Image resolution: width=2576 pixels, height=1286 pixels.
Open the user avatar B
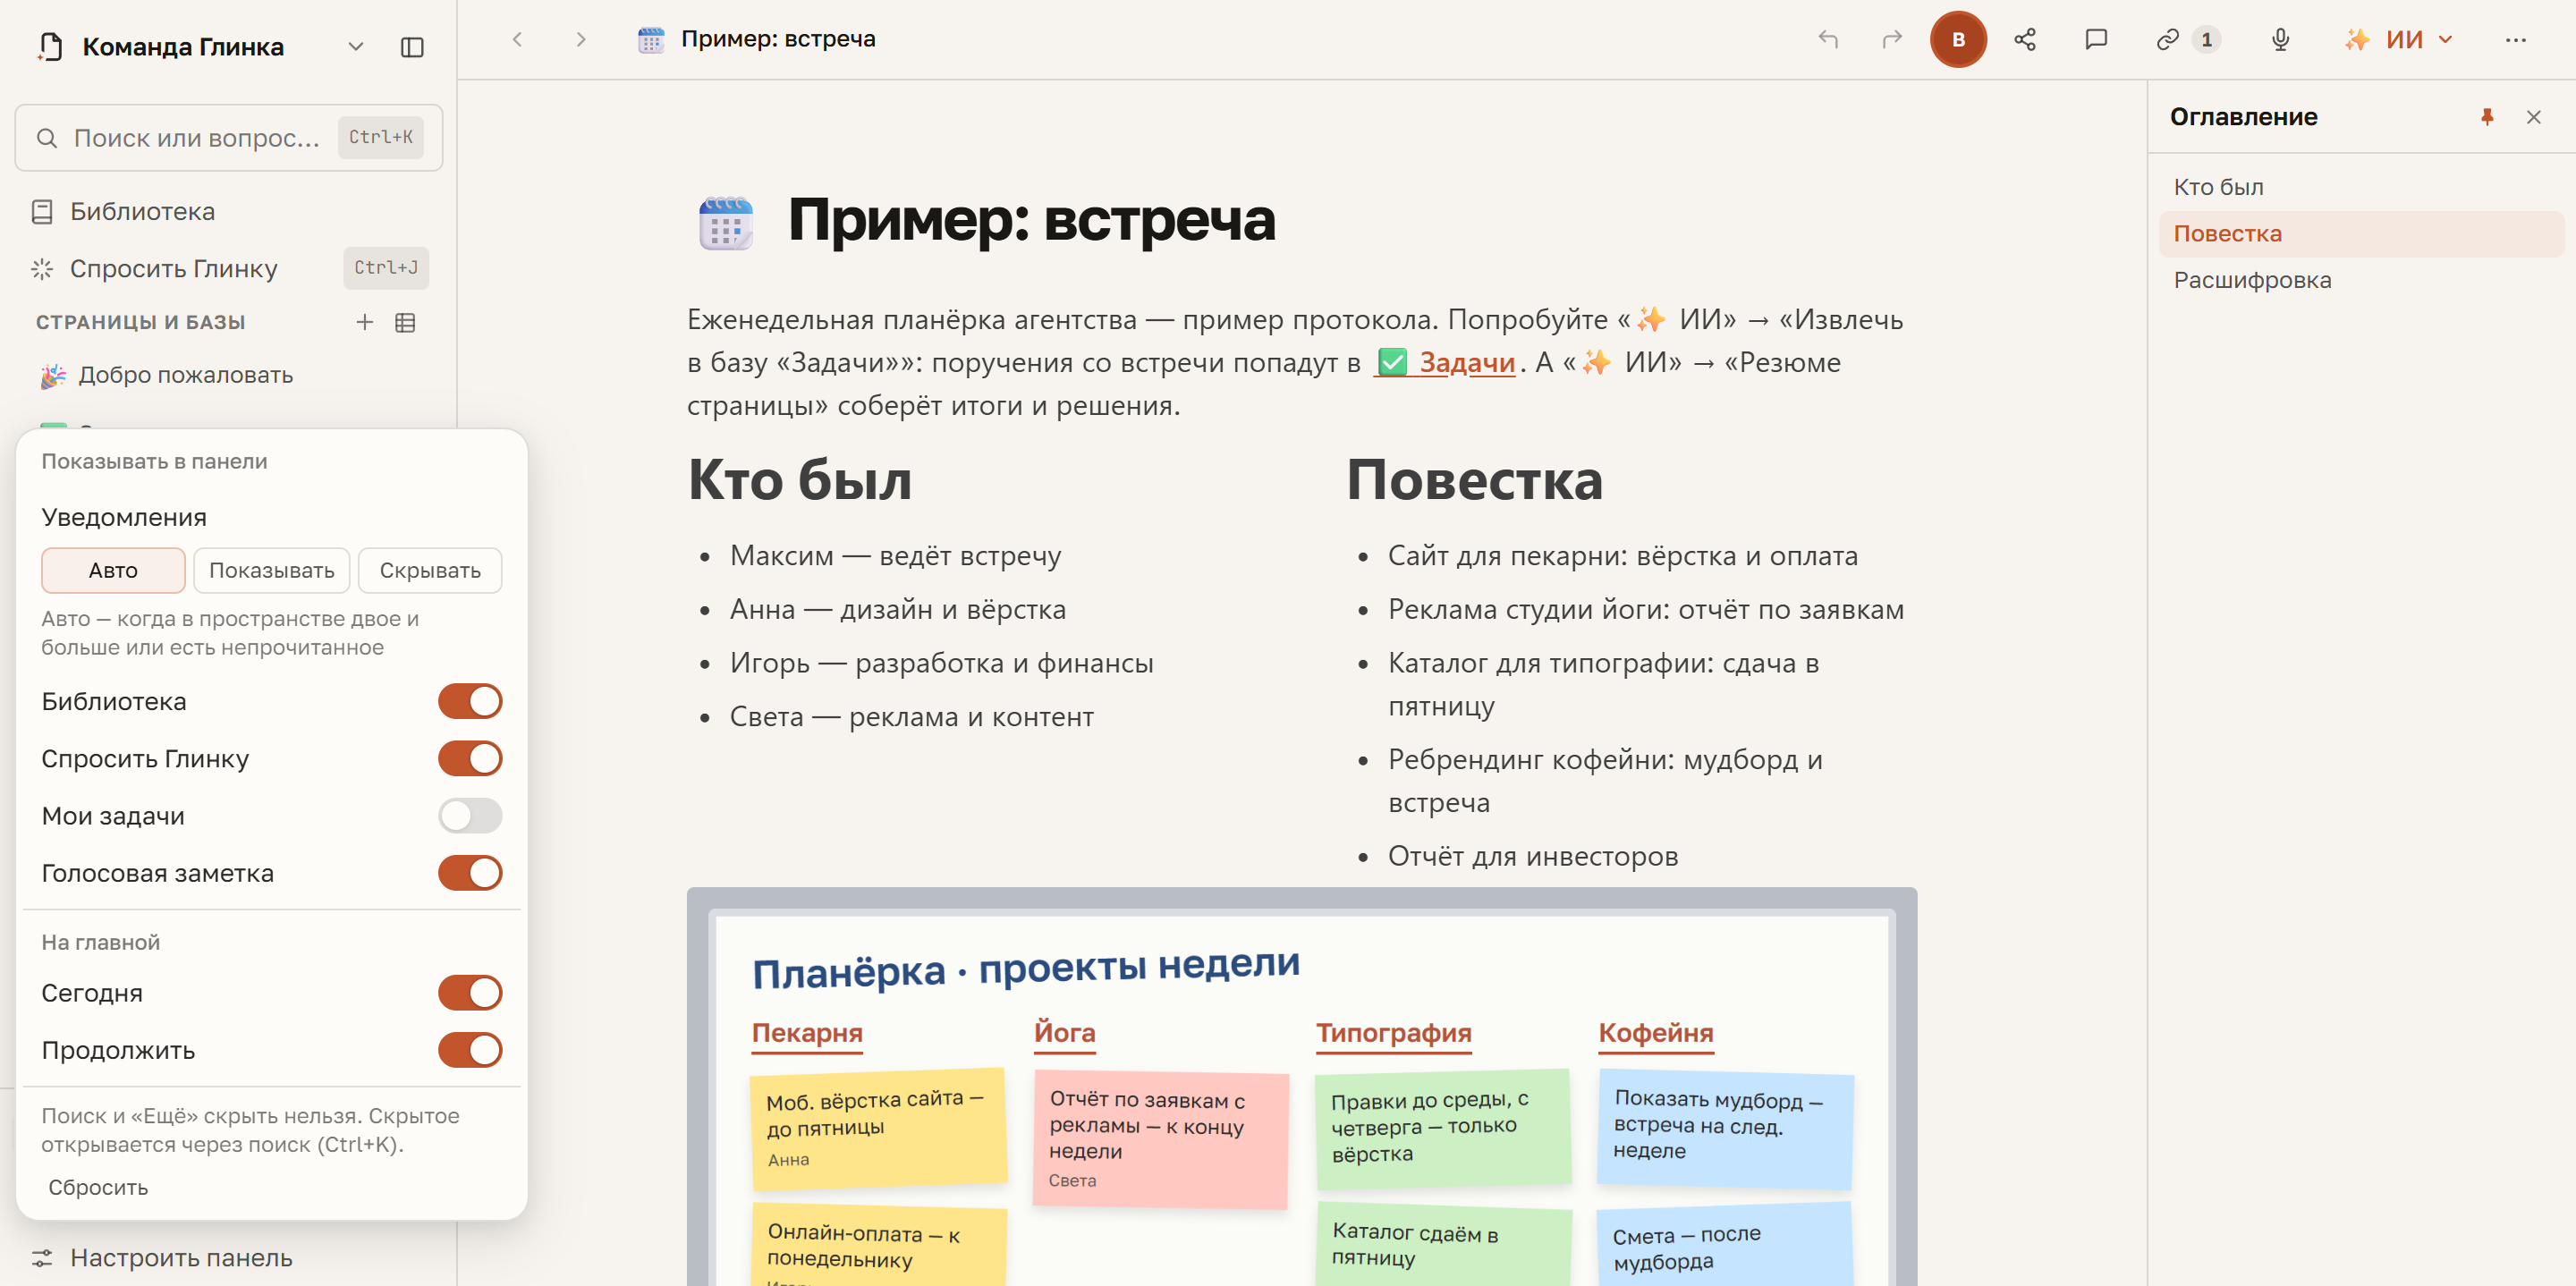[x=1957, y=40]
